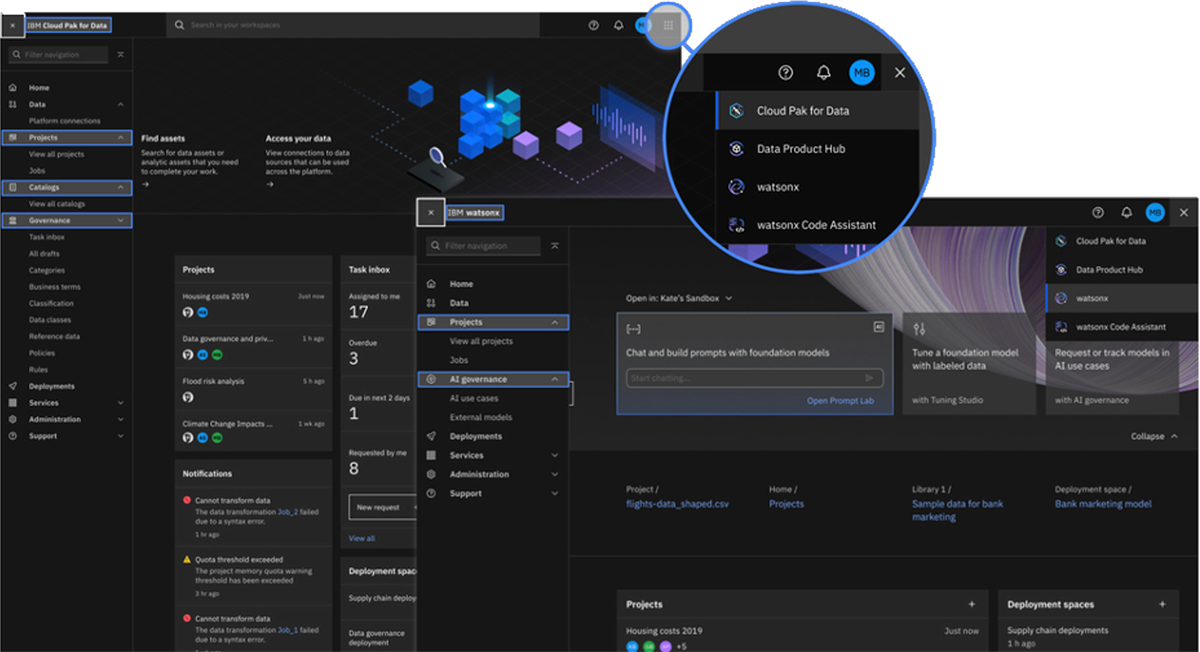Add a new deployment space with the plus icon
Viewport: 1200px width, 652px height.
click(1162, 604)
